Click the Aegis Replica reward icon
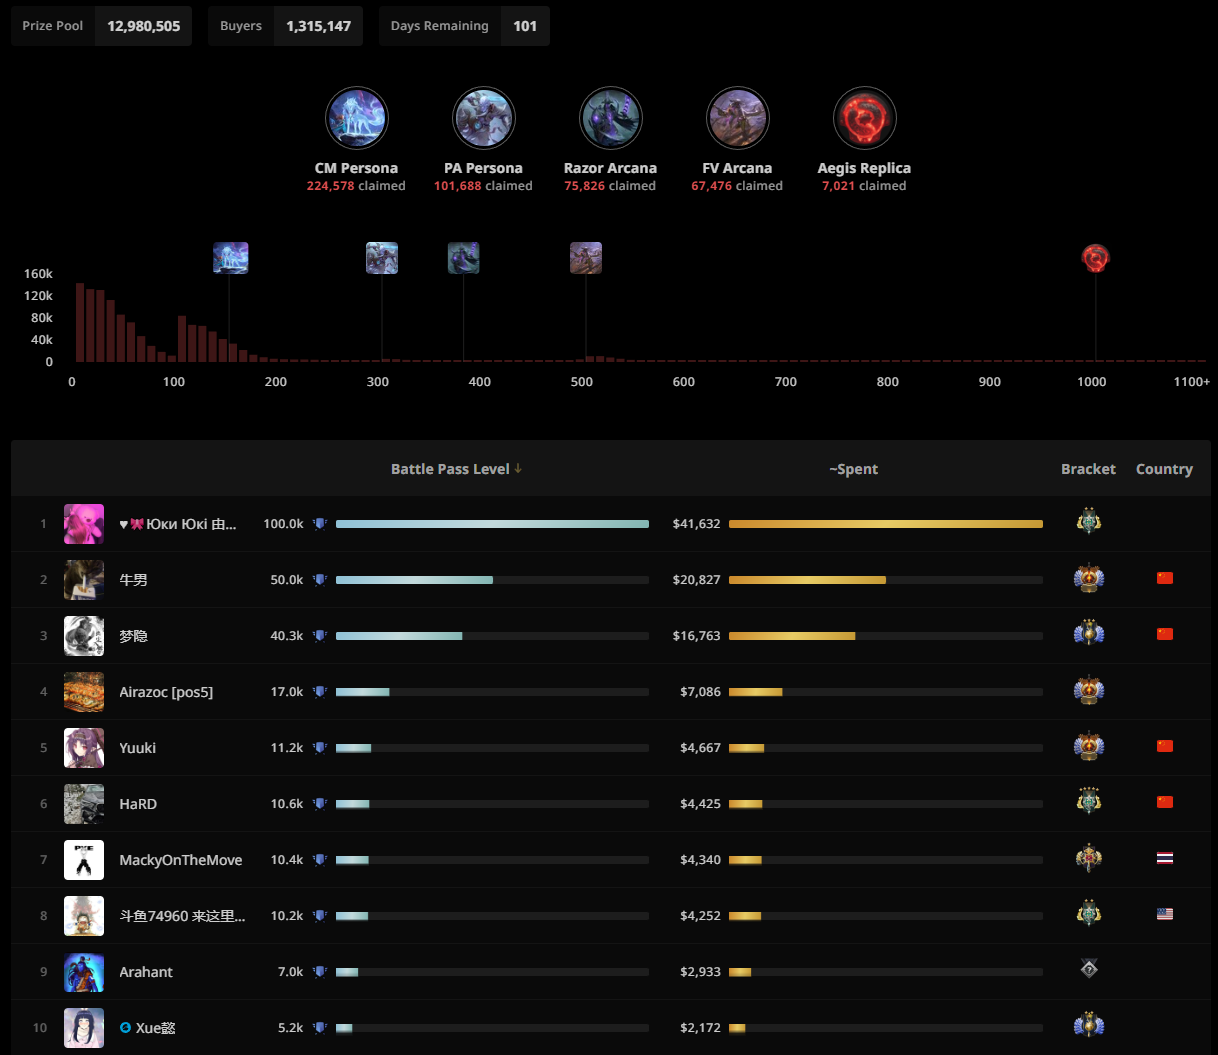Screen dimensions: 1218x1055 (864, 118)
